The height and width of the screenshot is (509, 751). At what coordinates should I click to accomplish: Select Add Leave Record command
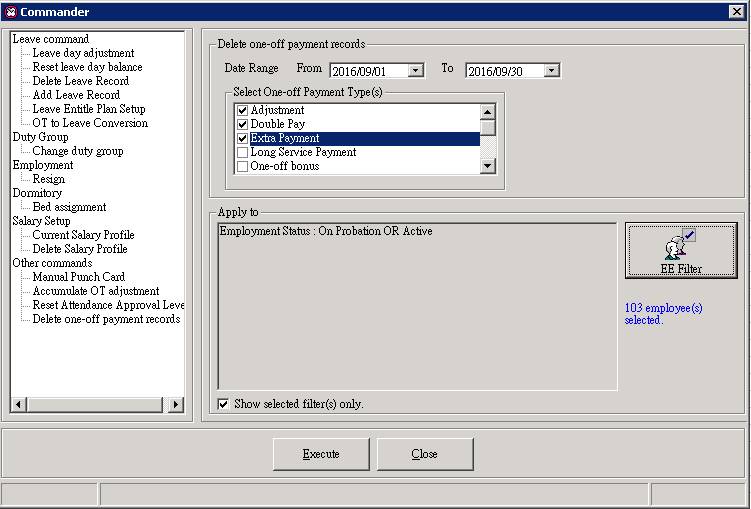(76, 95)
